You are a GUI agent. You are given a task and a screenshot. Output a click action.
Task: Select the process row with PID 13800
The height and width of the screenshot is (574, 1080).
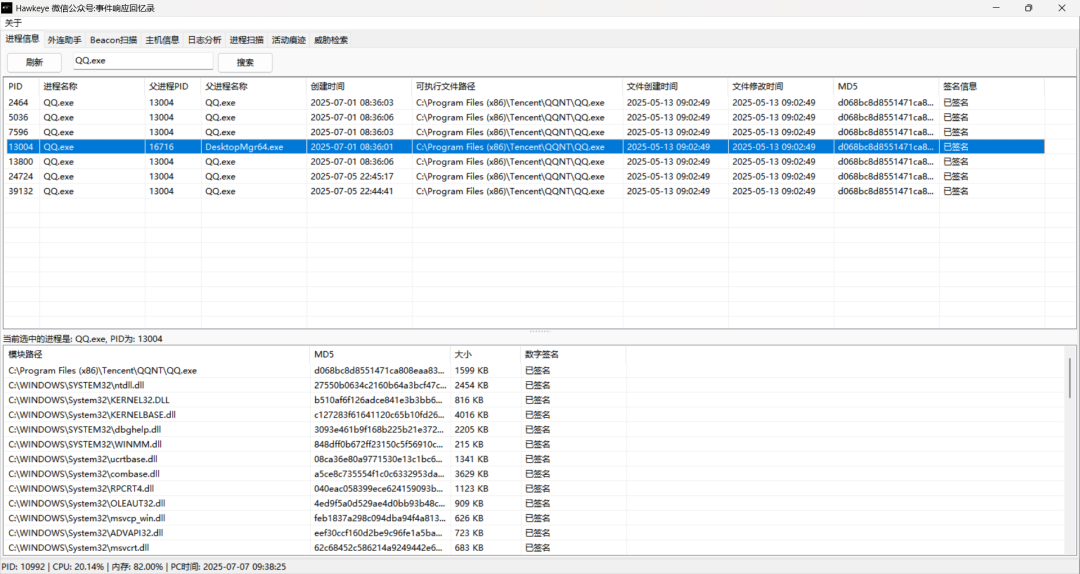[525, 162]
